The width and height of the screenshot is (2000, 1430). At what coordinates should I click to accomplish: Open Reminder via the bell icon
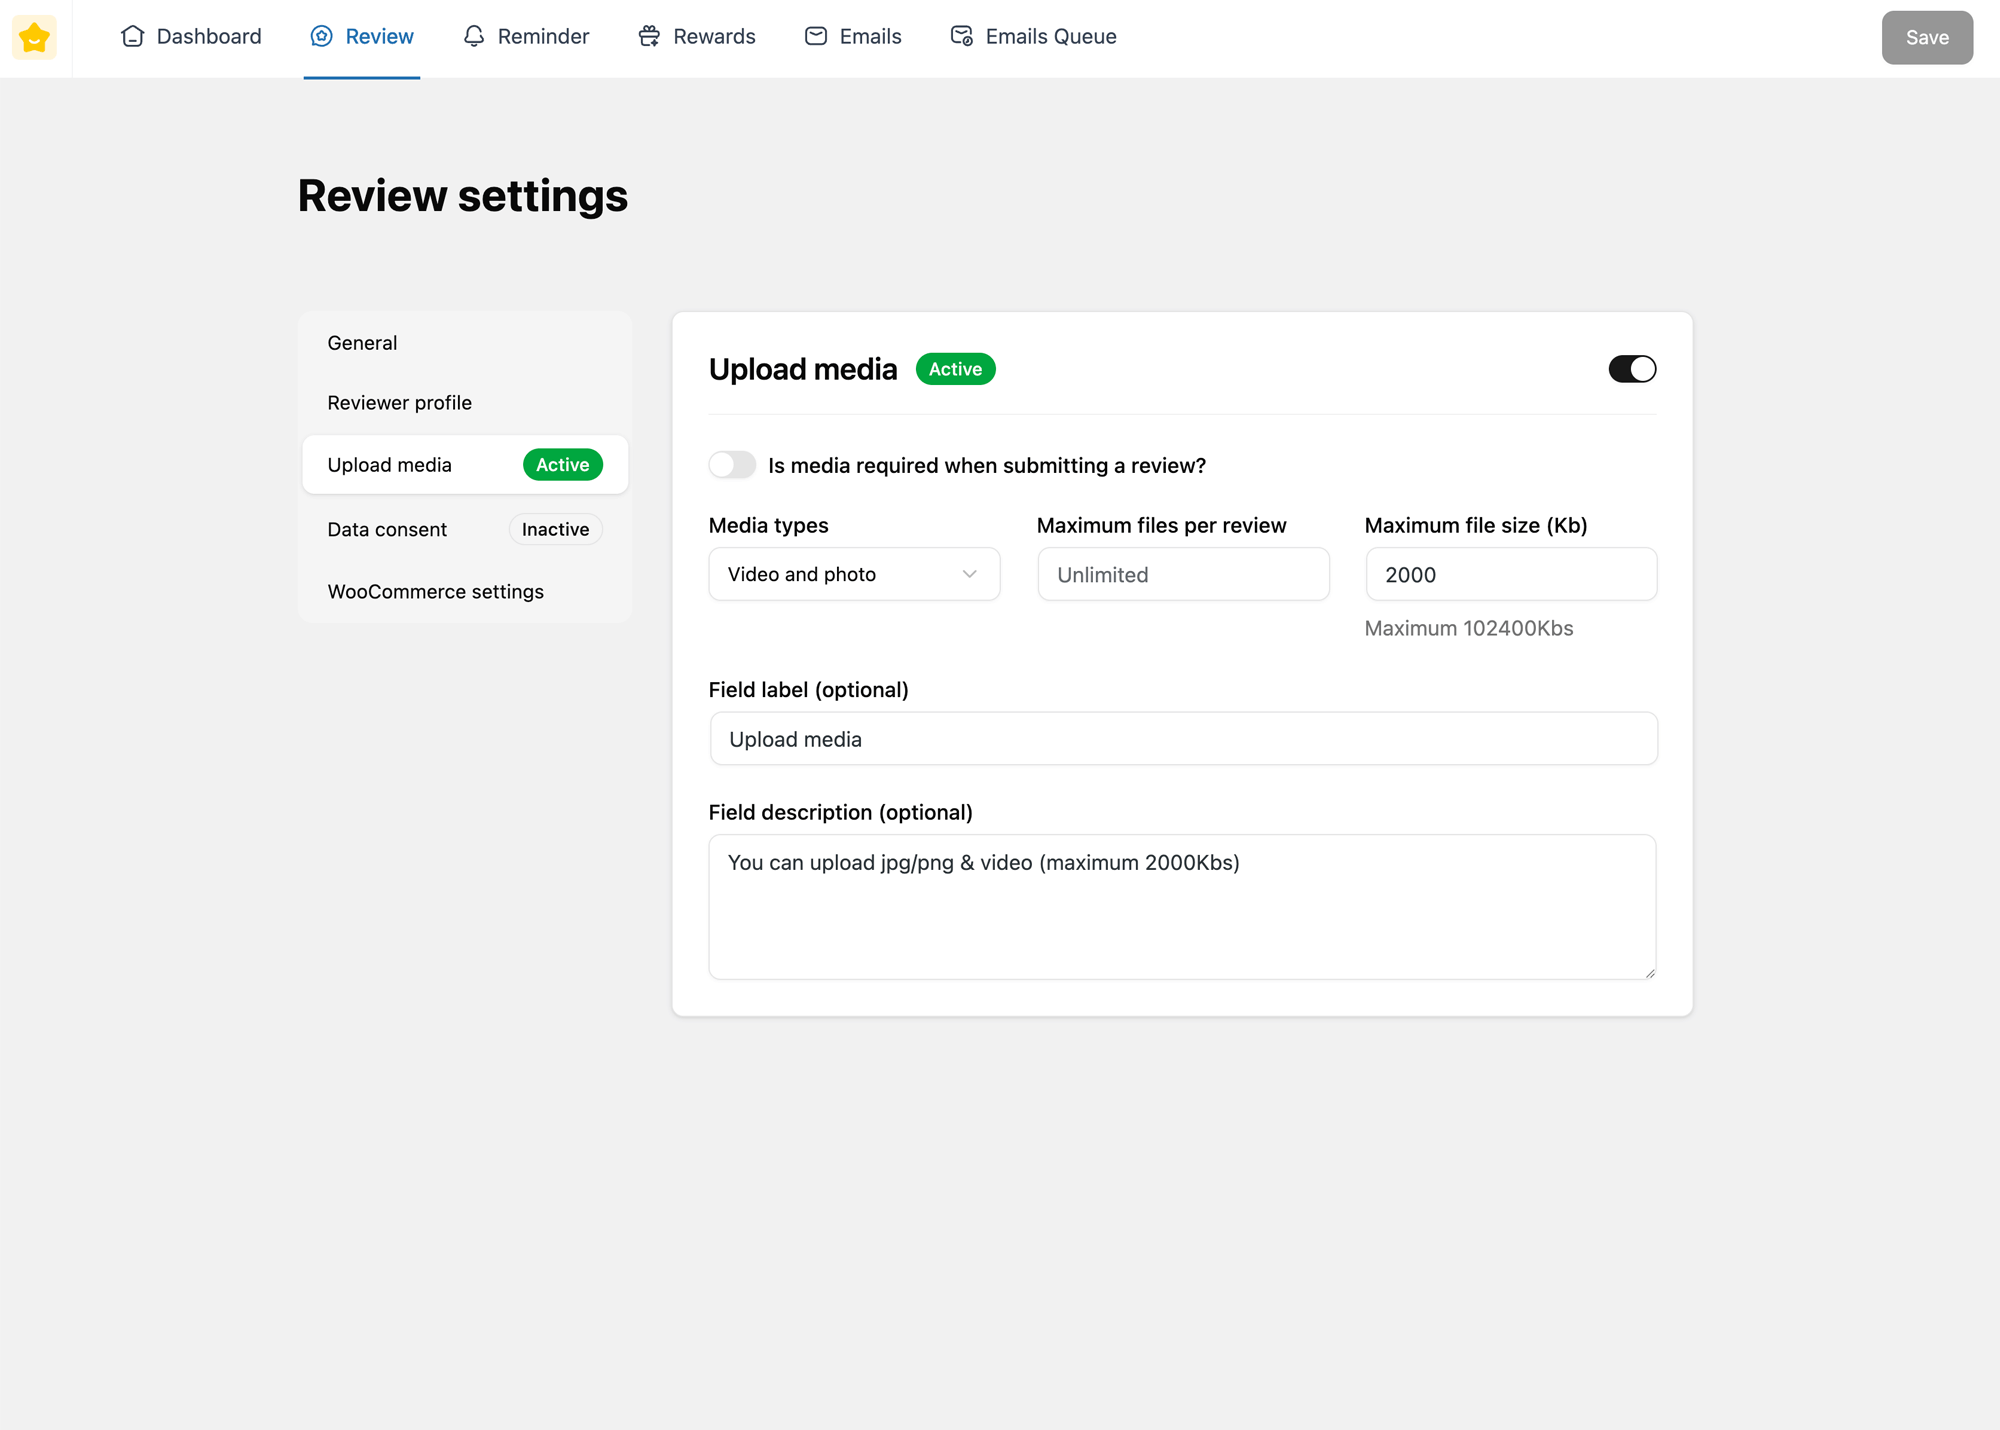[x=473, y=36]
